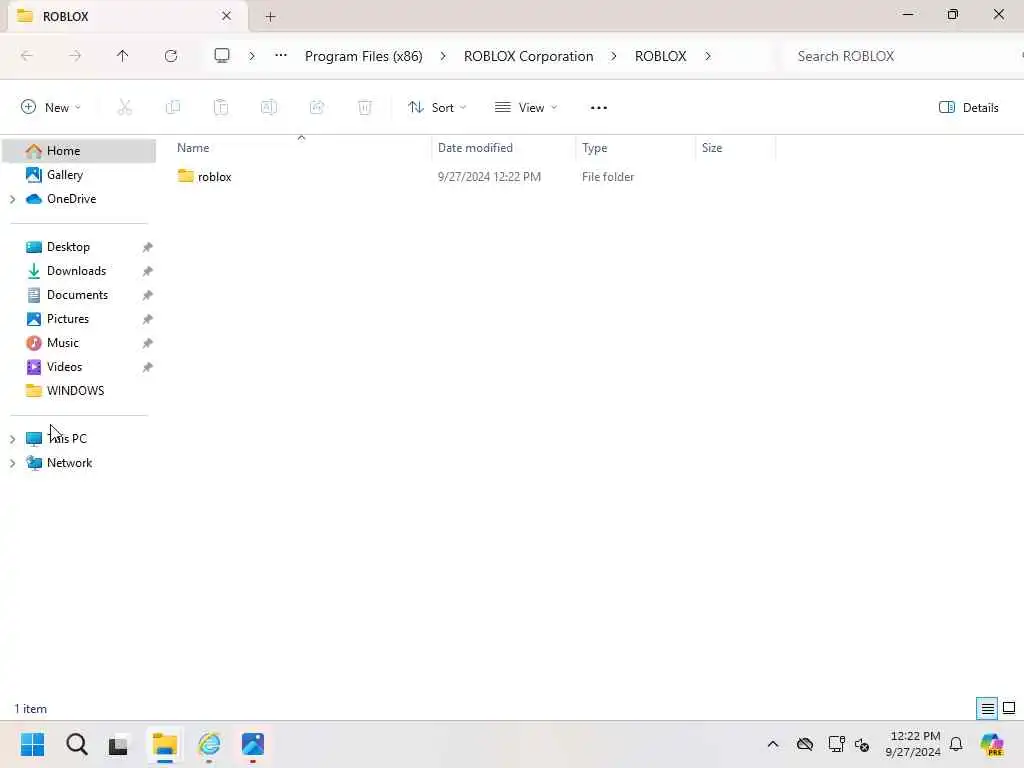The image size is (1024, 768).
Task: Click the pin icon next to Music
Action: (x=148, y=344)
